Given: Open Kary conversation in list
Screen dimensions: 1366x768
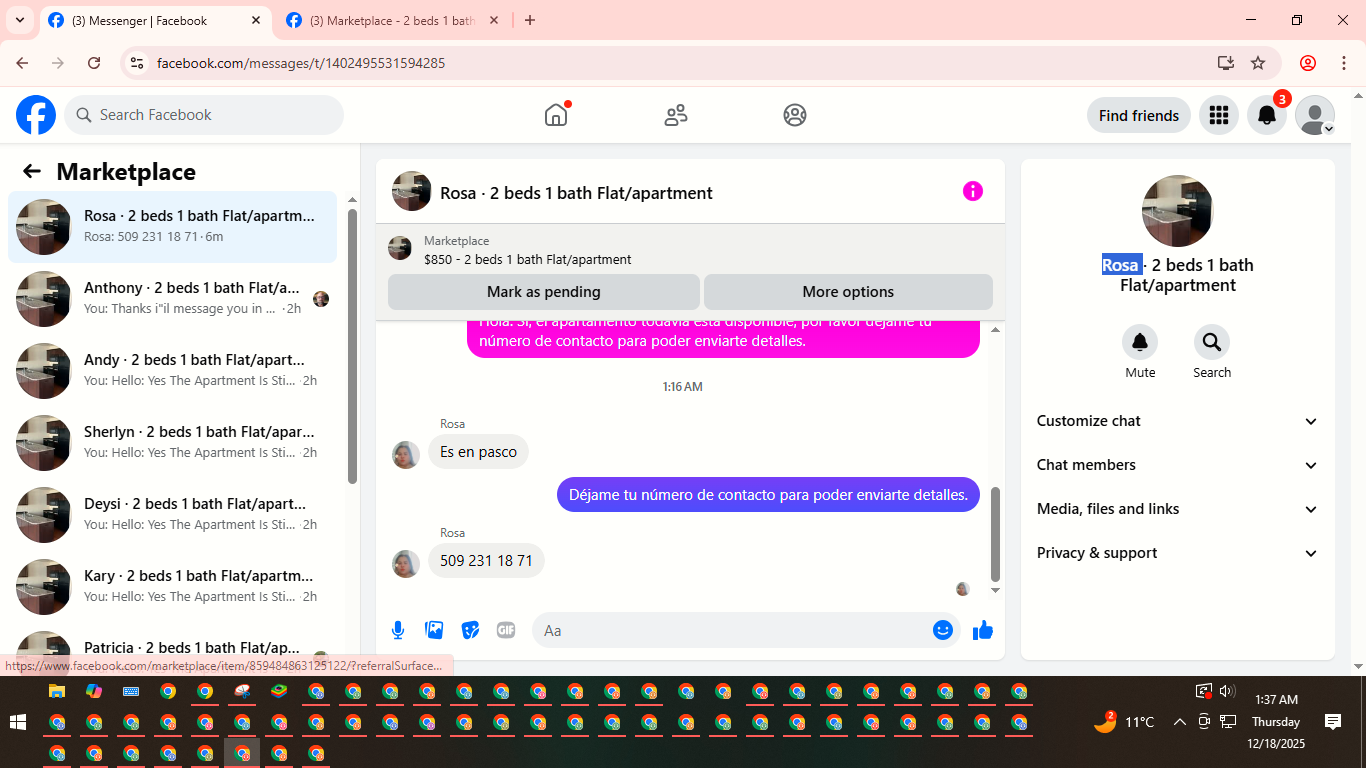Looking at the screenshot, I should point(173,587).
